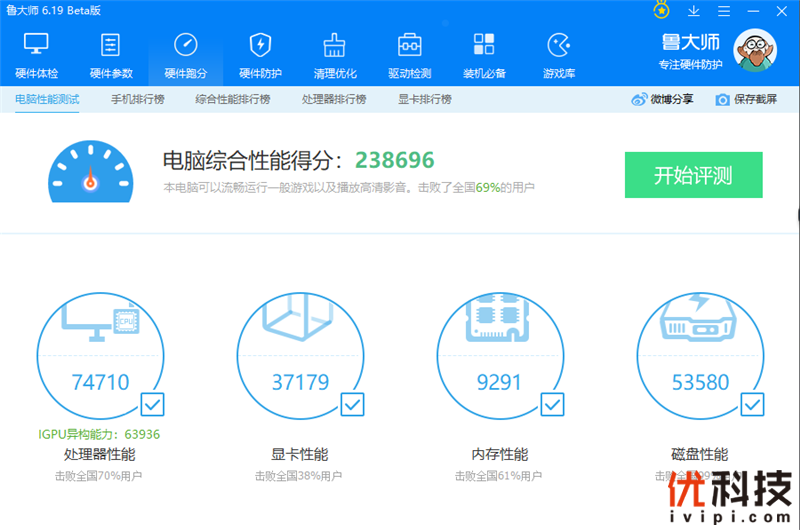Switch to 显卡排行榜 tab
800x530 pixels.
point(424,99)
